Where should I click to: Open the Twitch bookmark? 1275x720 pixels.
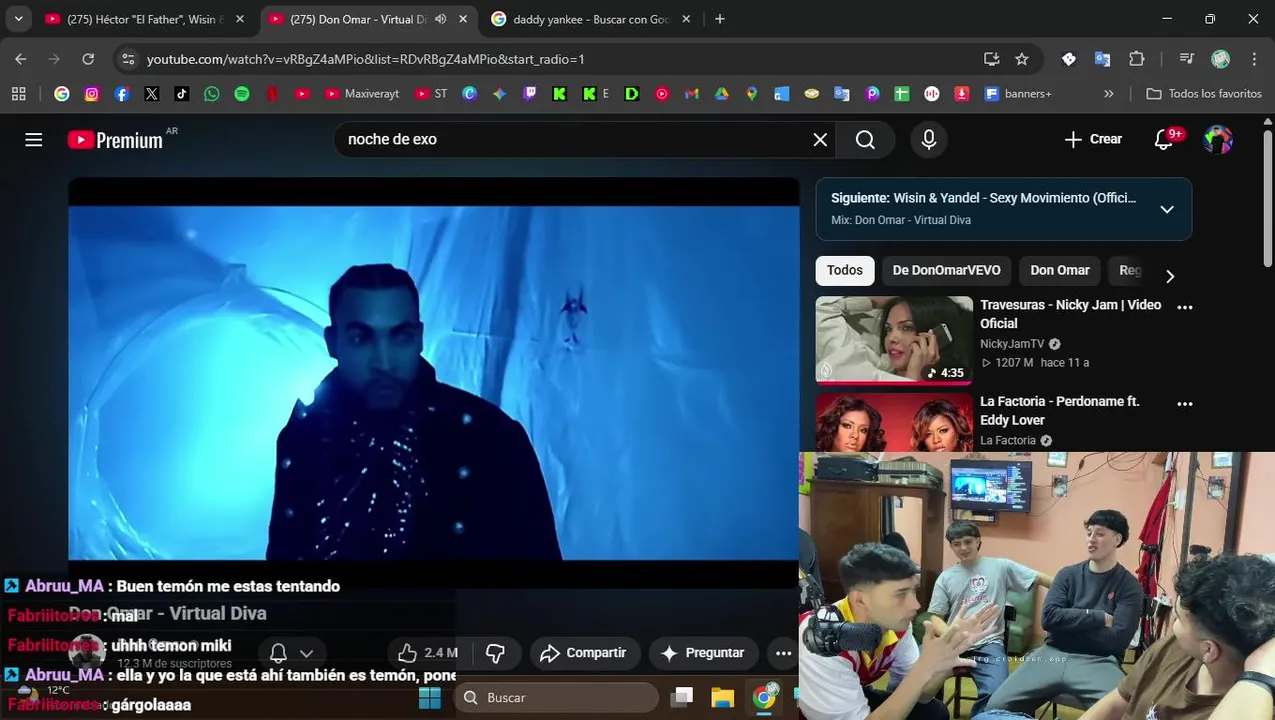point(530,94)
